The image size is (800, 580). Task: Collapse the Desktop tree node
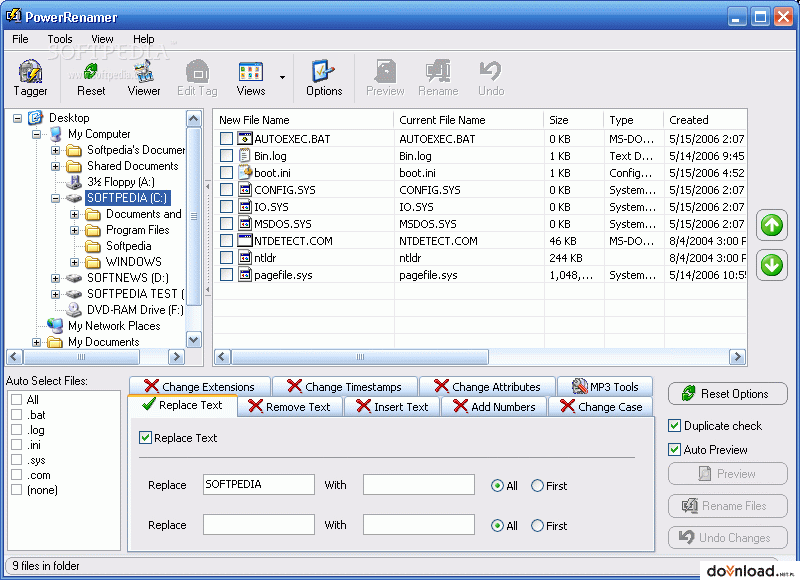[17, 118]
